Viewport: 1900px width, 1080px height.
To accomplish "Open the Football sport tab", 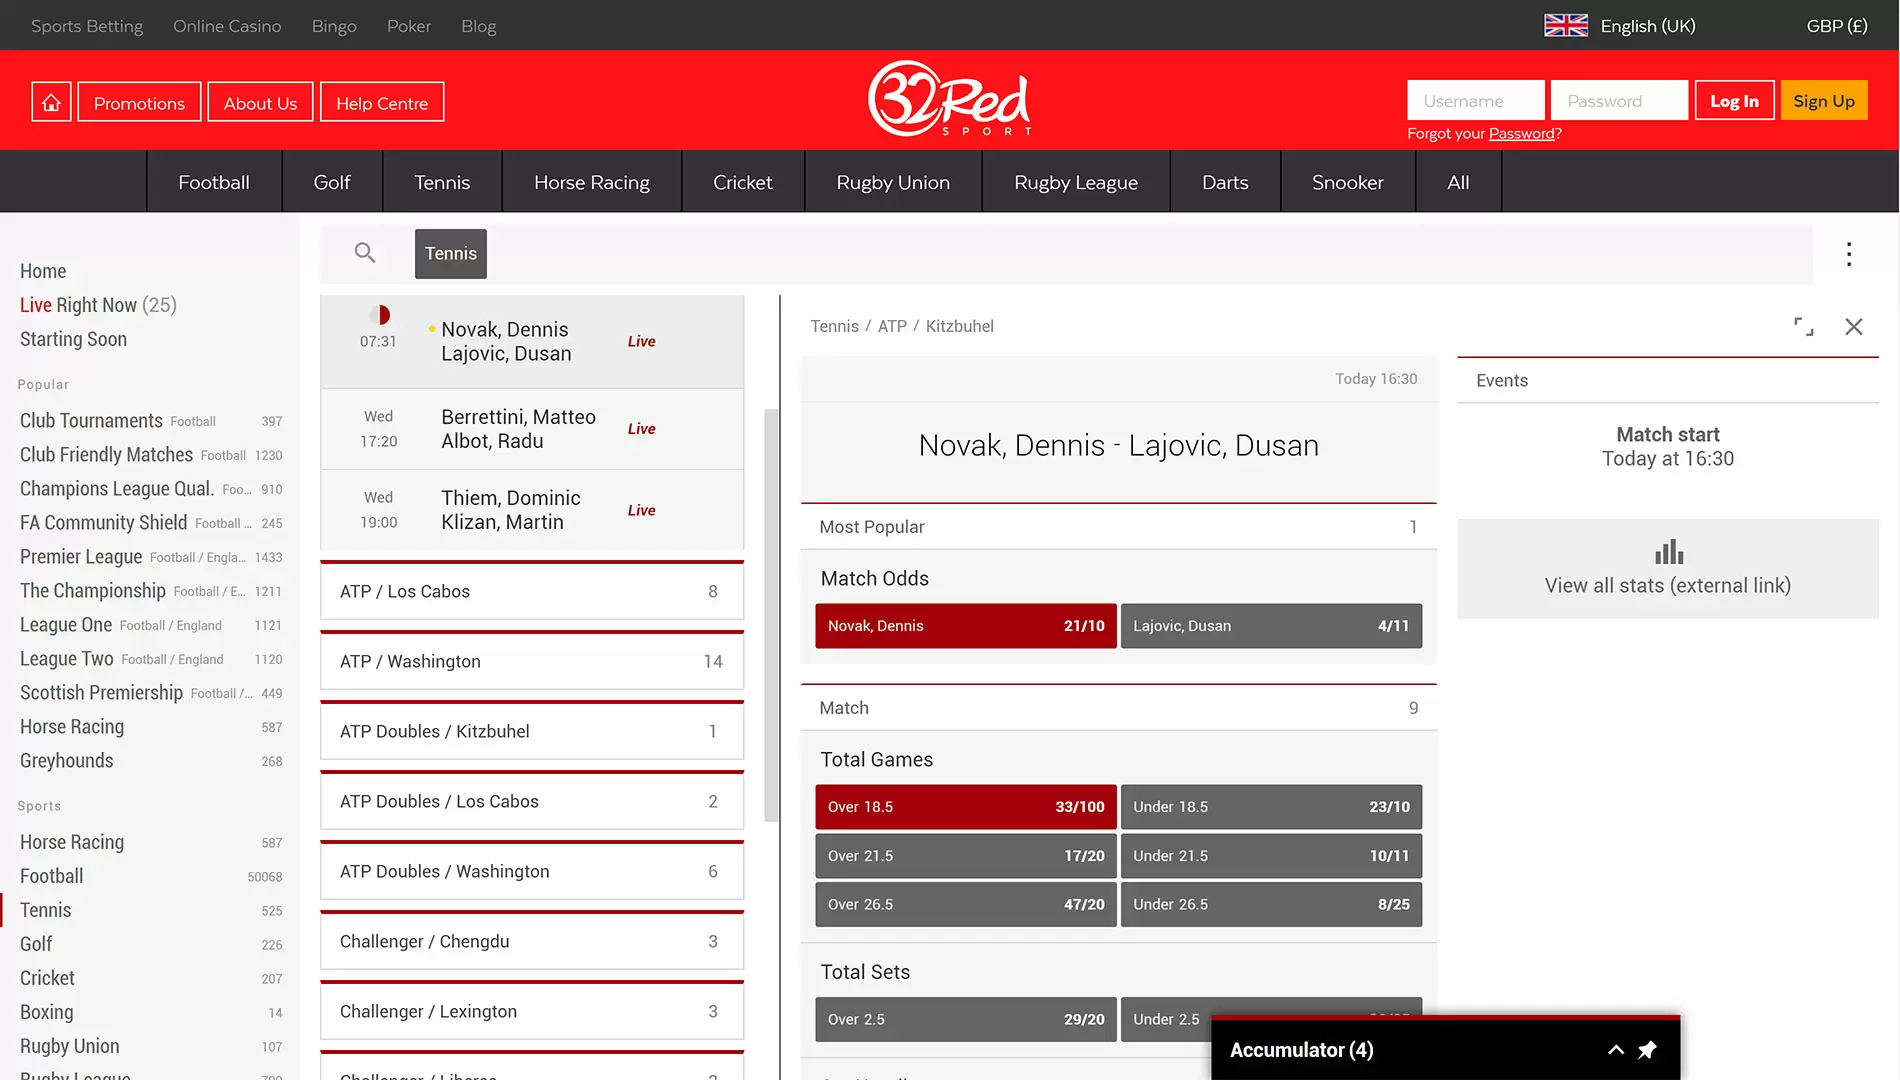I will click(214, 182).
